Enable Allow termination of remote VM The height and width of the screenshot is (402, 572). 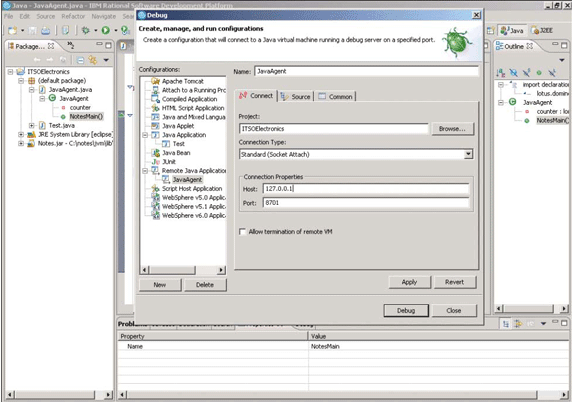[242, 232]
